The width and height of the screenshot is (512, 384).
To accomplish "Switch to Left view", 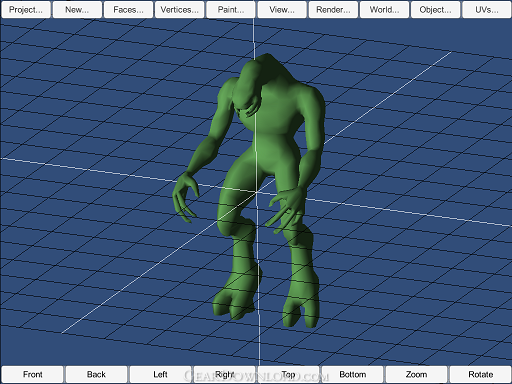I will pos(160,374).
